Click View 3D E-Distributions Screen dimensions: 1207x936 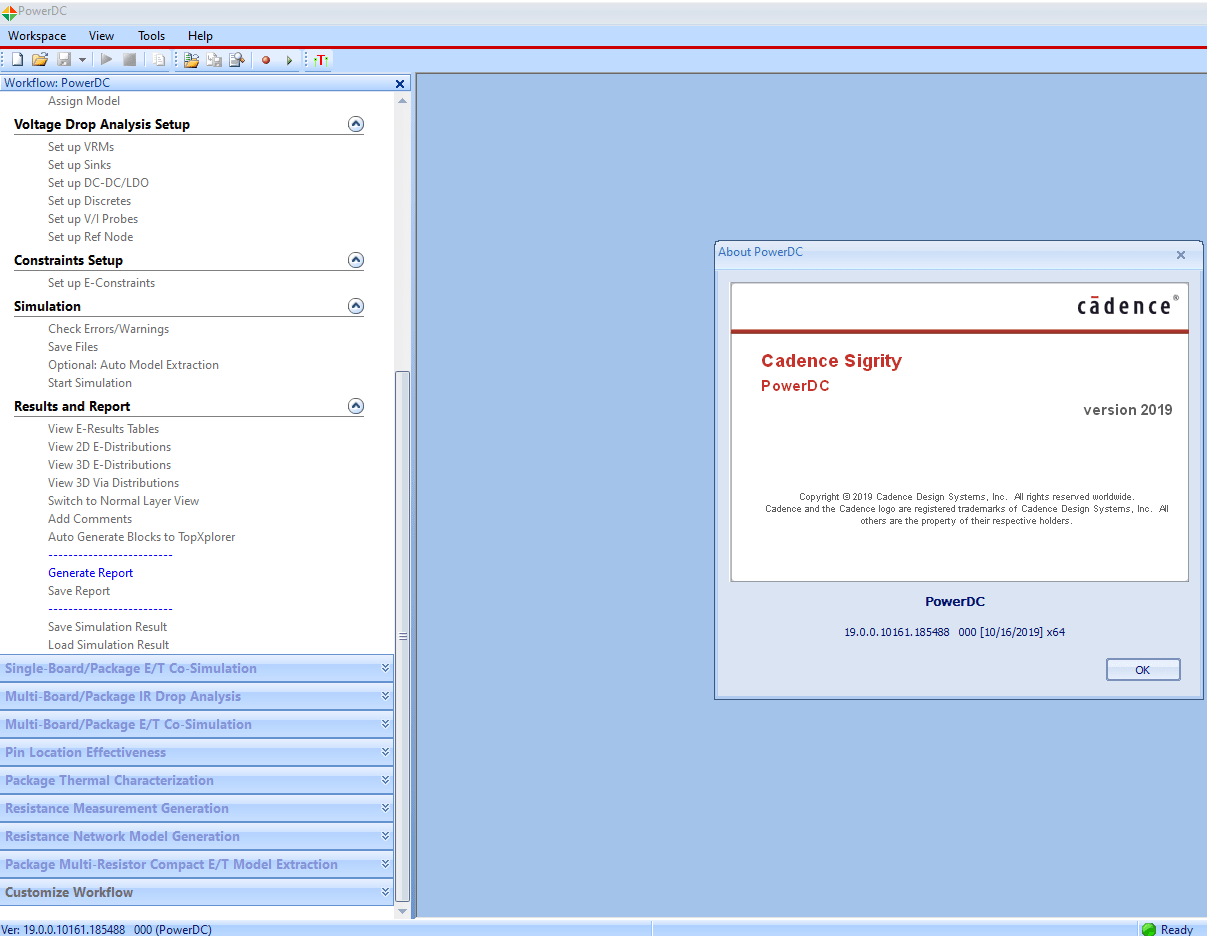pyautogui.click(x=109, y=465)
